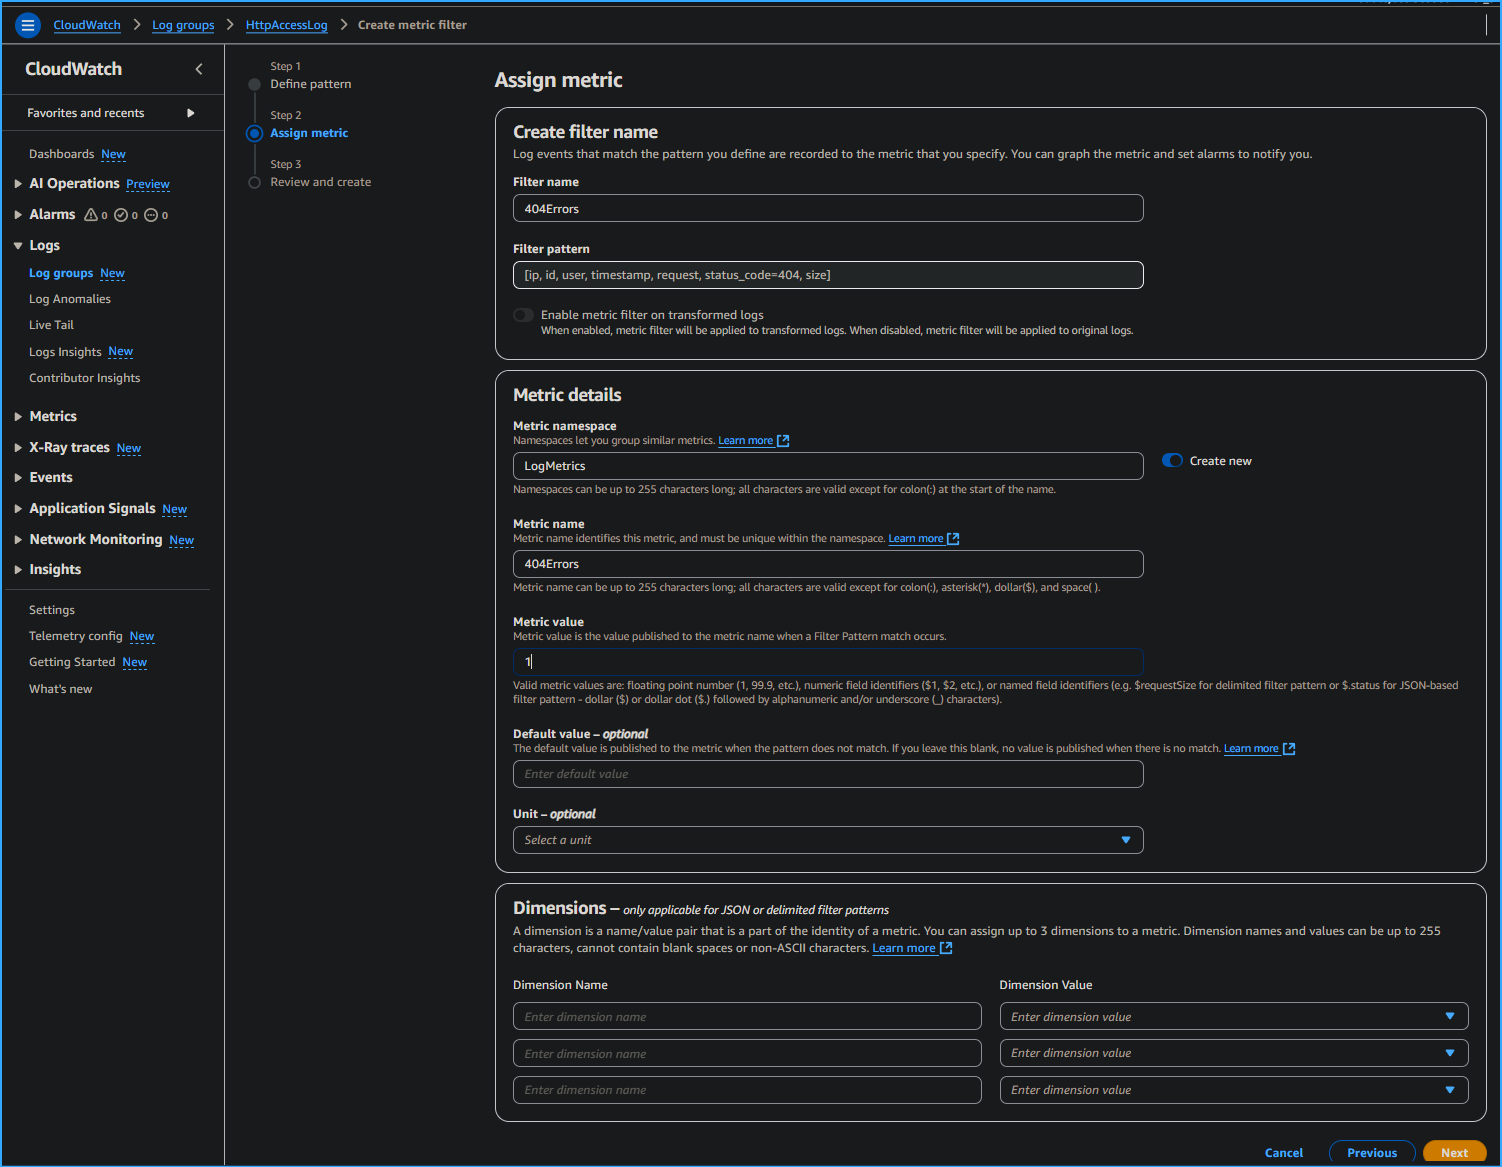Open Logs Insights in sidebar
This screenshot has width=1502, height=1167.
66,352
